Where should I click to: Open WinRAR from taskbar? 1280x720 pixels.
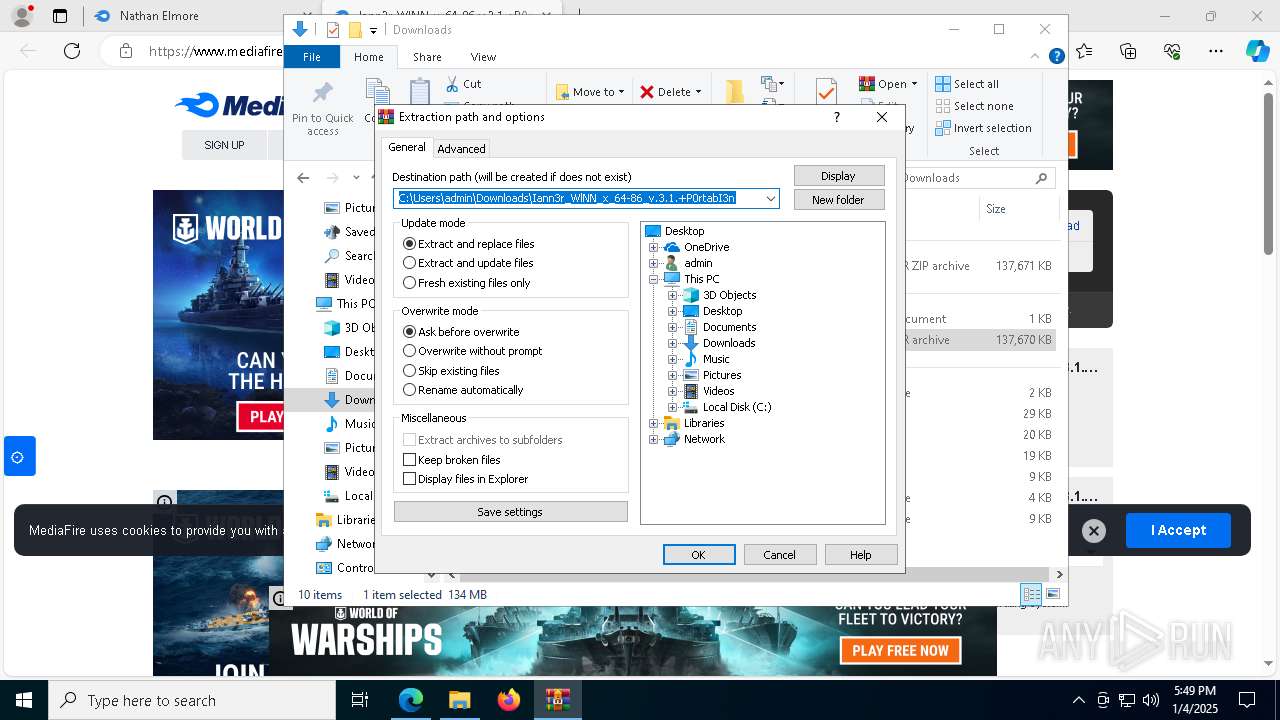[x=558, y=700]
